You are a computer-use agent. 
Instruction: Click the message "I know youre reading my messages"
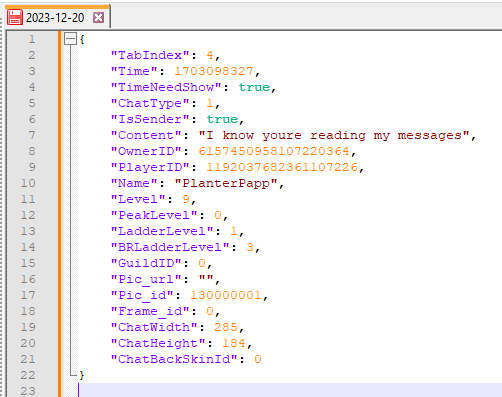click(334, 135)
